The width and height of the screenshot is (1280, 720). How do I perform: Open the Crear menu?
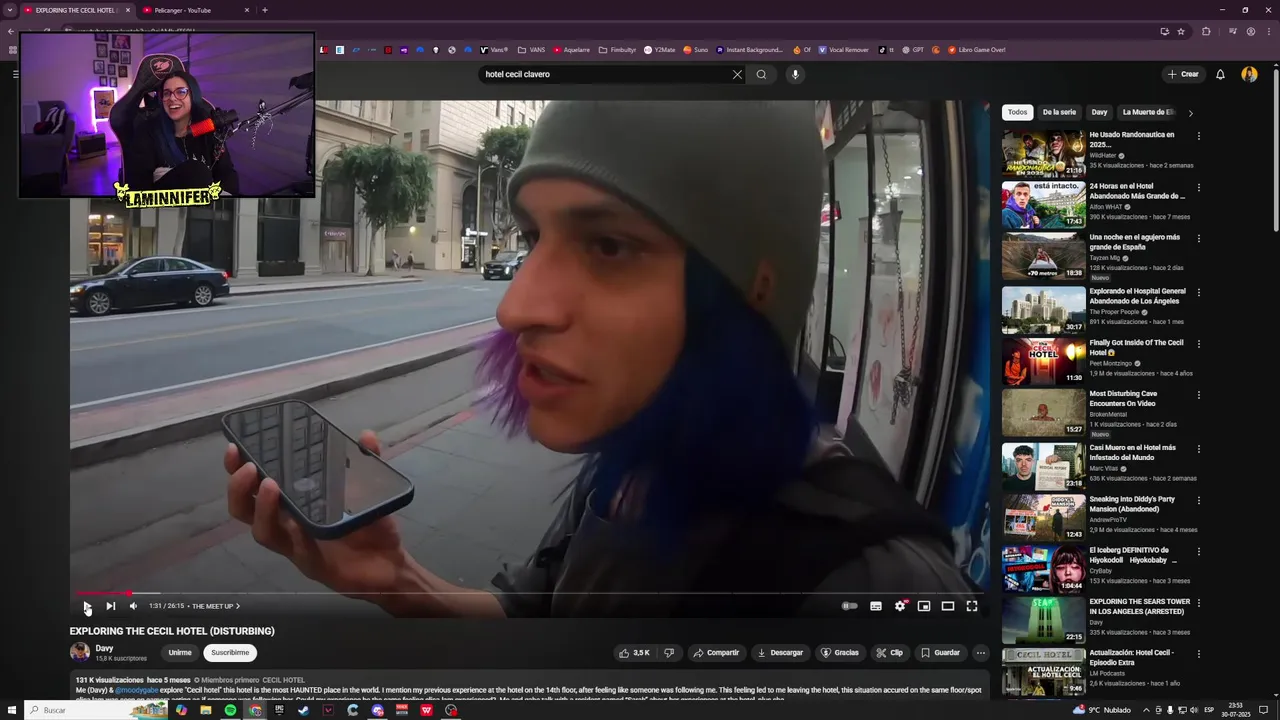1183,74
